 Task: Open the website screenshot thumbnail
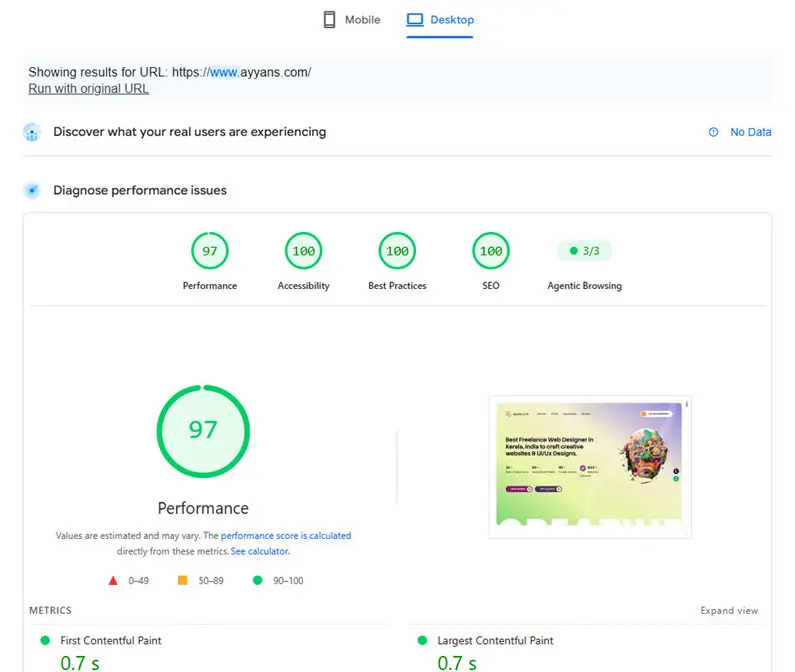coord(590,467)
